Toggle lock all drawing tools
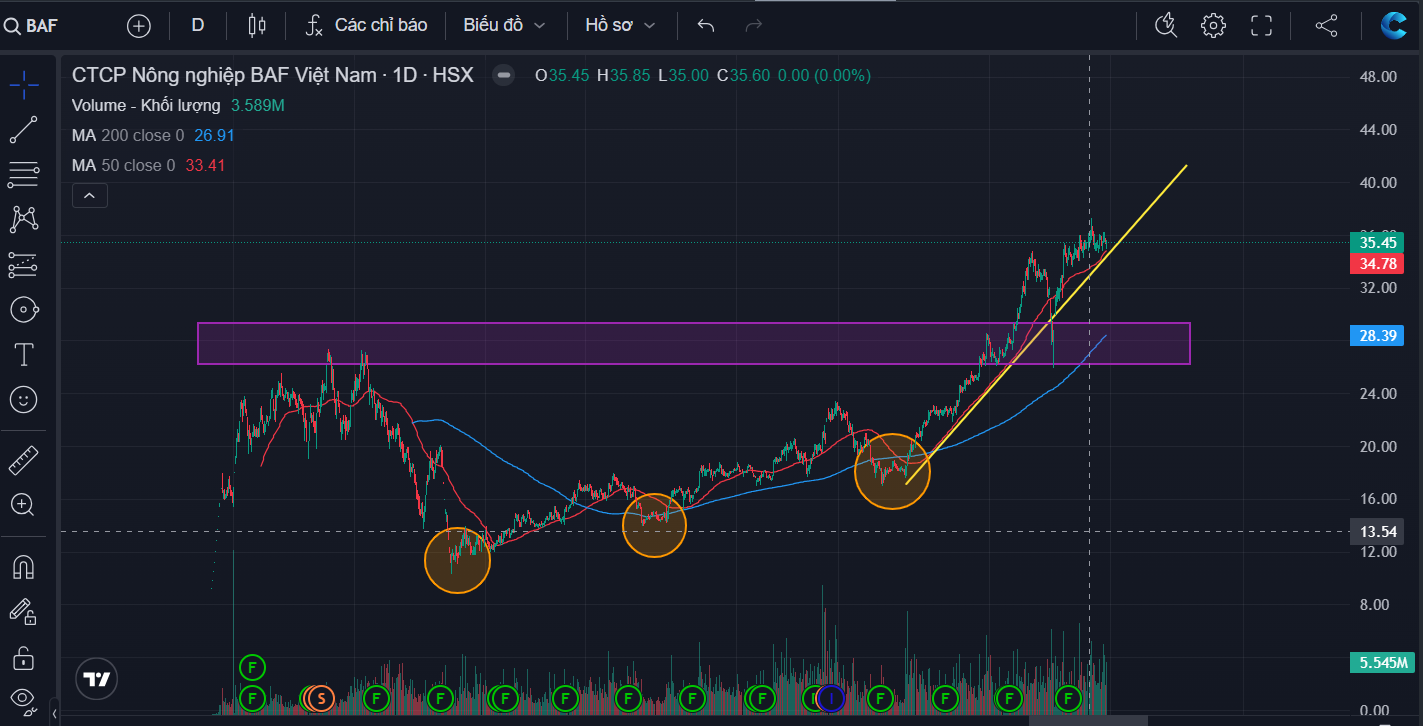The width and height of the screenshot is (1423, 726). [x=24, y=657]
